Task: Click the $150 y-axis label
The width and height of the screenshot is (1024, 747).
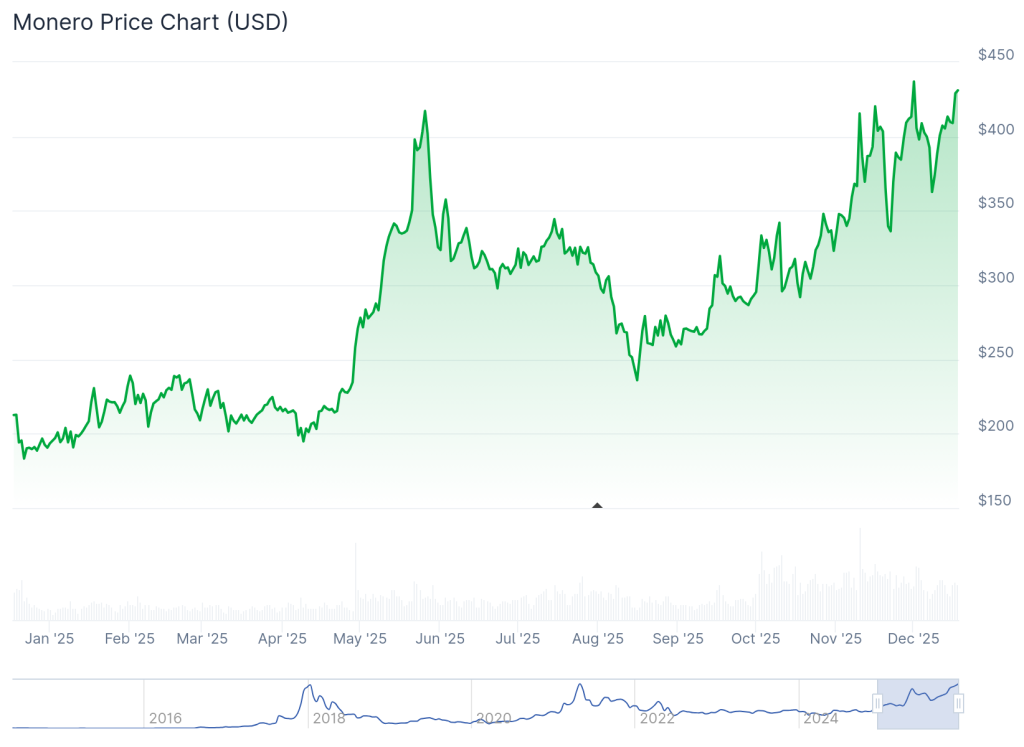Action: (996, 501)
